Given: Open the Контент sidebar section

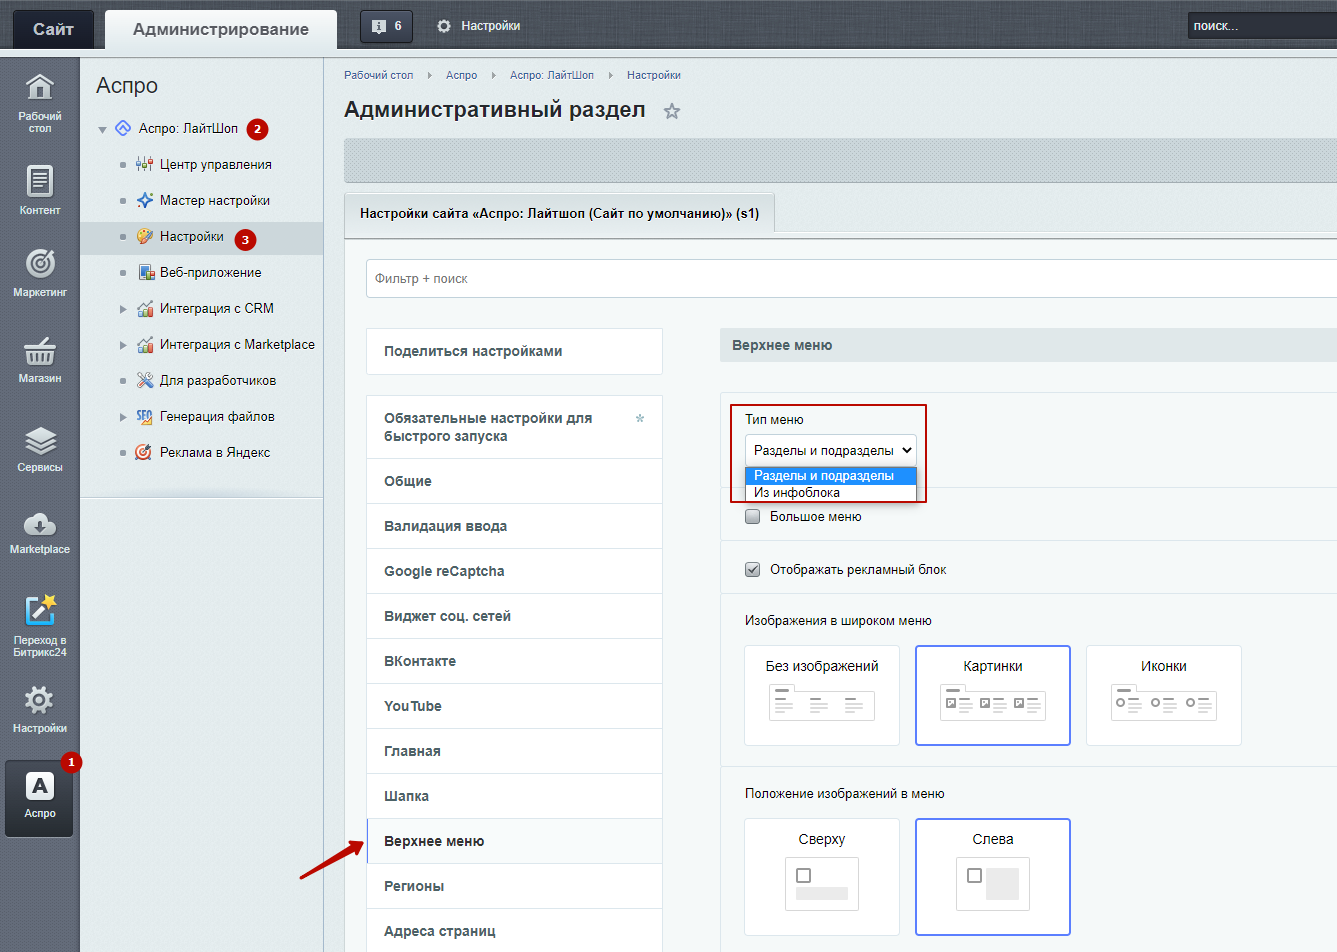Looking at the screenshot, I should (x=40, y=190).
